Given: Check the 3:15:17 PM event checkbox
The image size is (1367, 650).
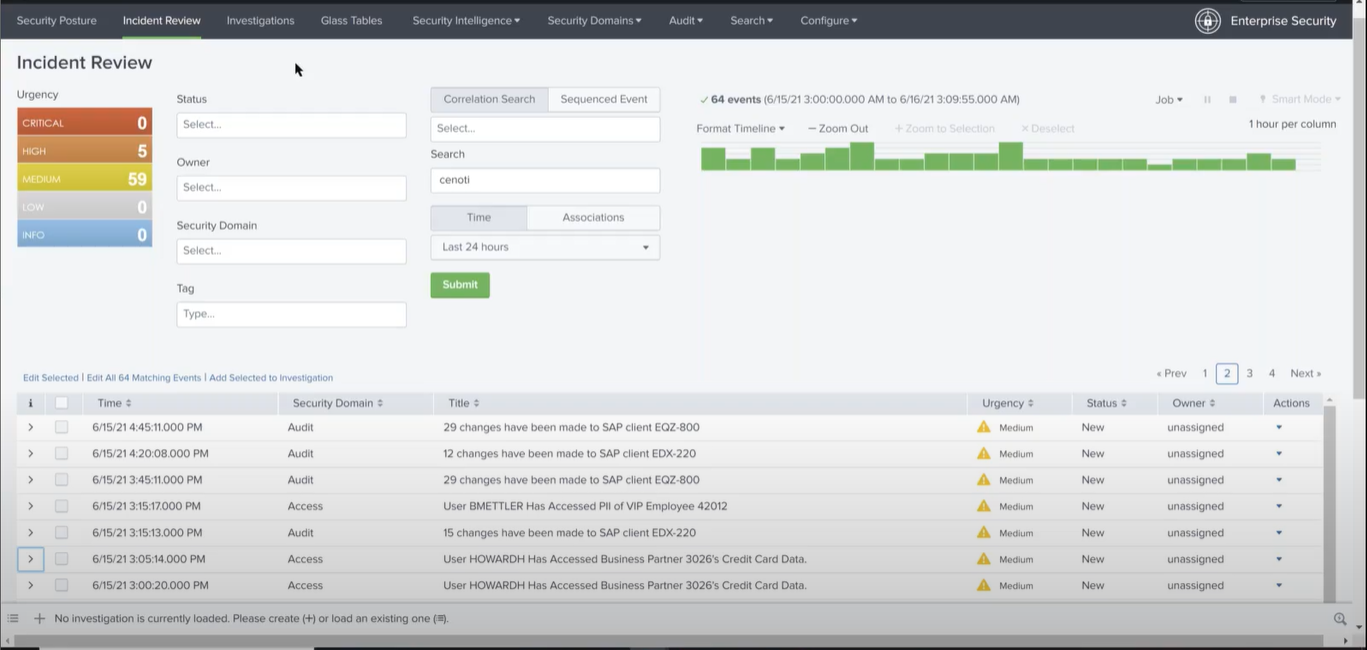Looking at the screenshot, I should pyautogui.click(x=61, y=506).
